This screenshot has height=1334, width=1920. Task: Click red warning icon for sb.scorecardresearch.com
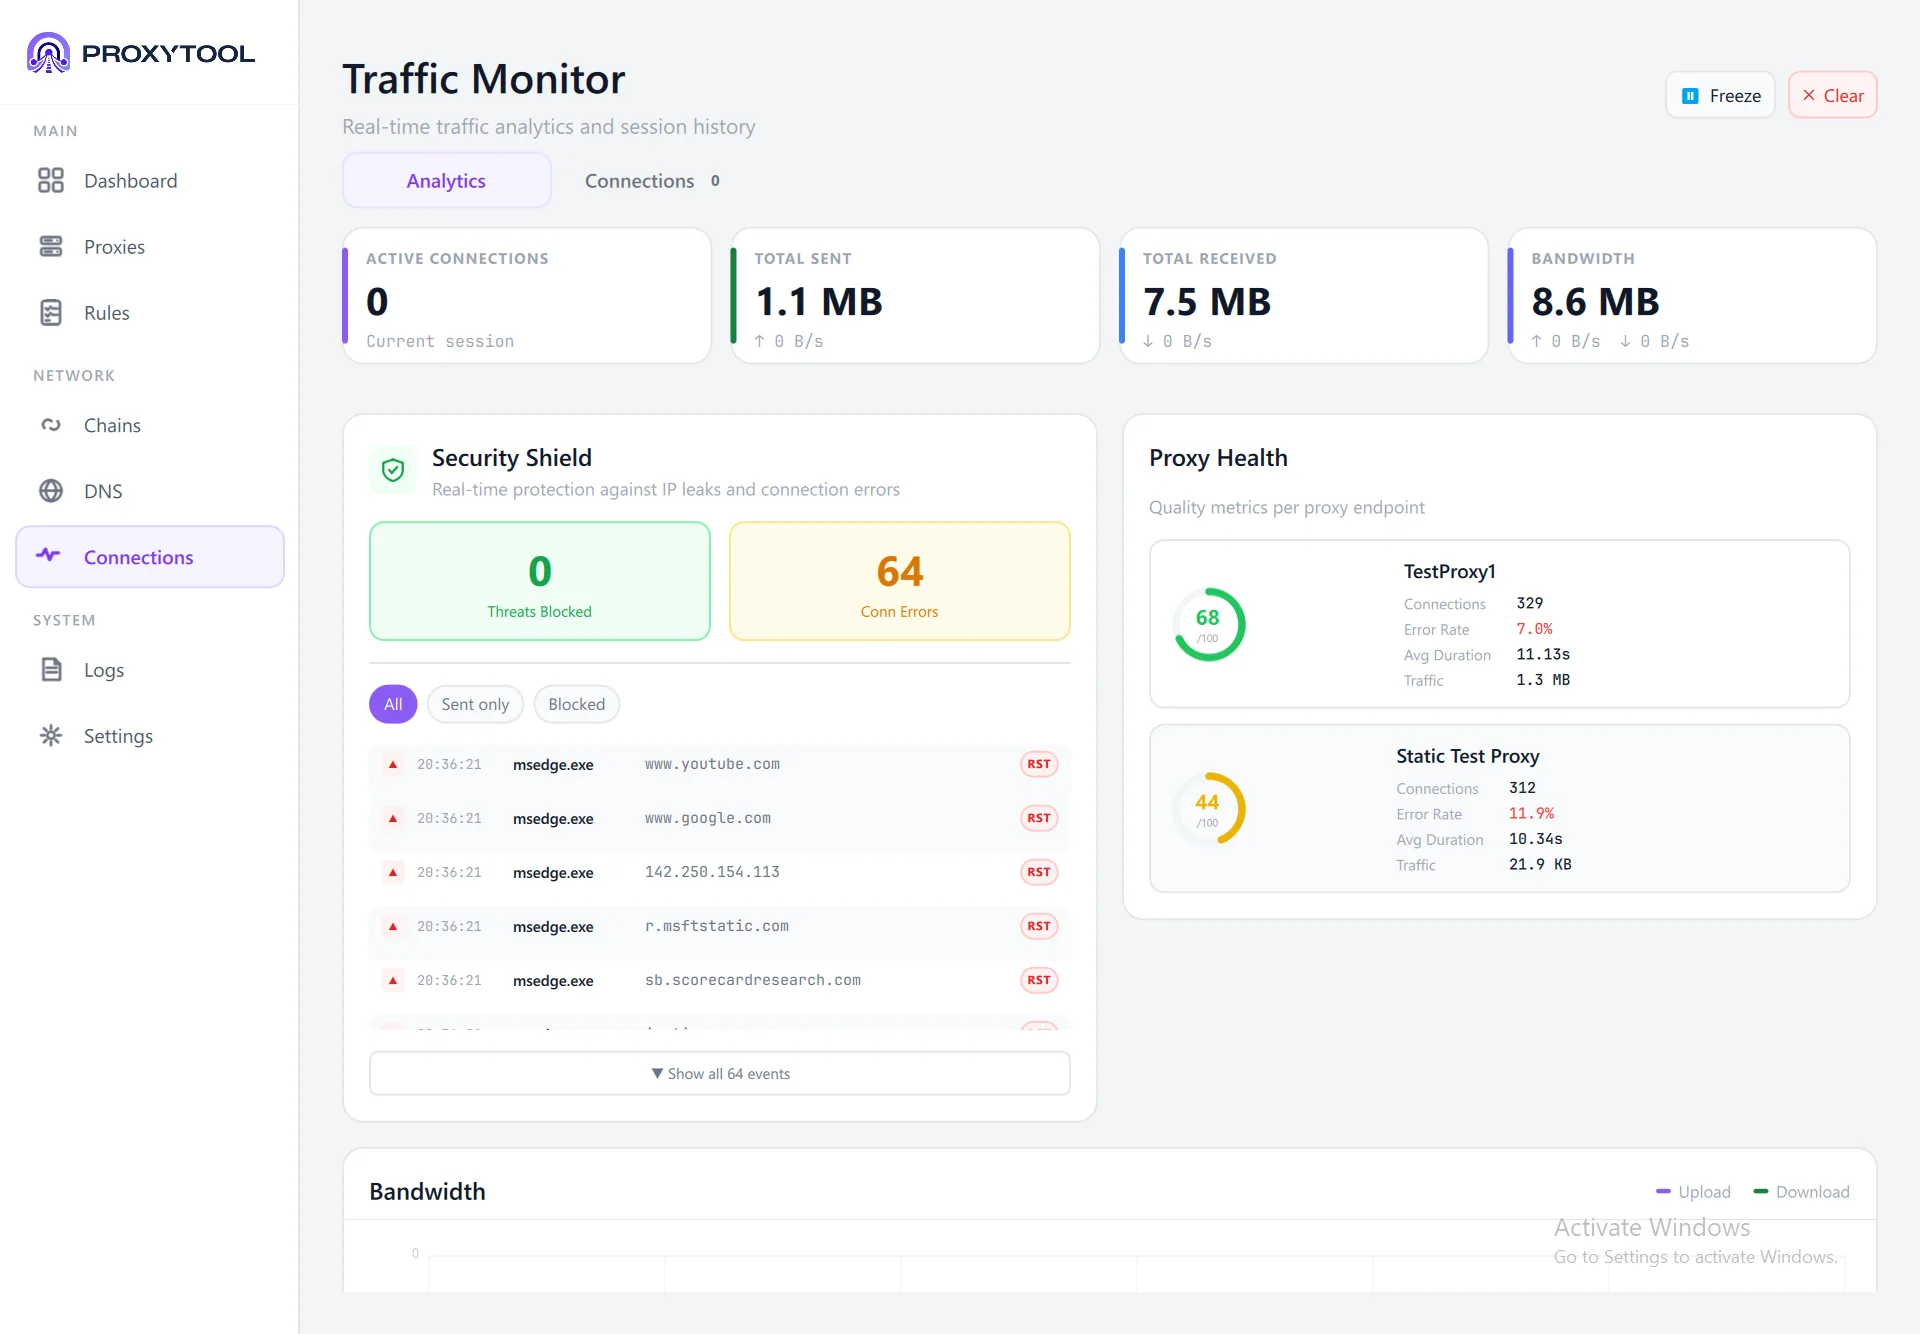393,980
